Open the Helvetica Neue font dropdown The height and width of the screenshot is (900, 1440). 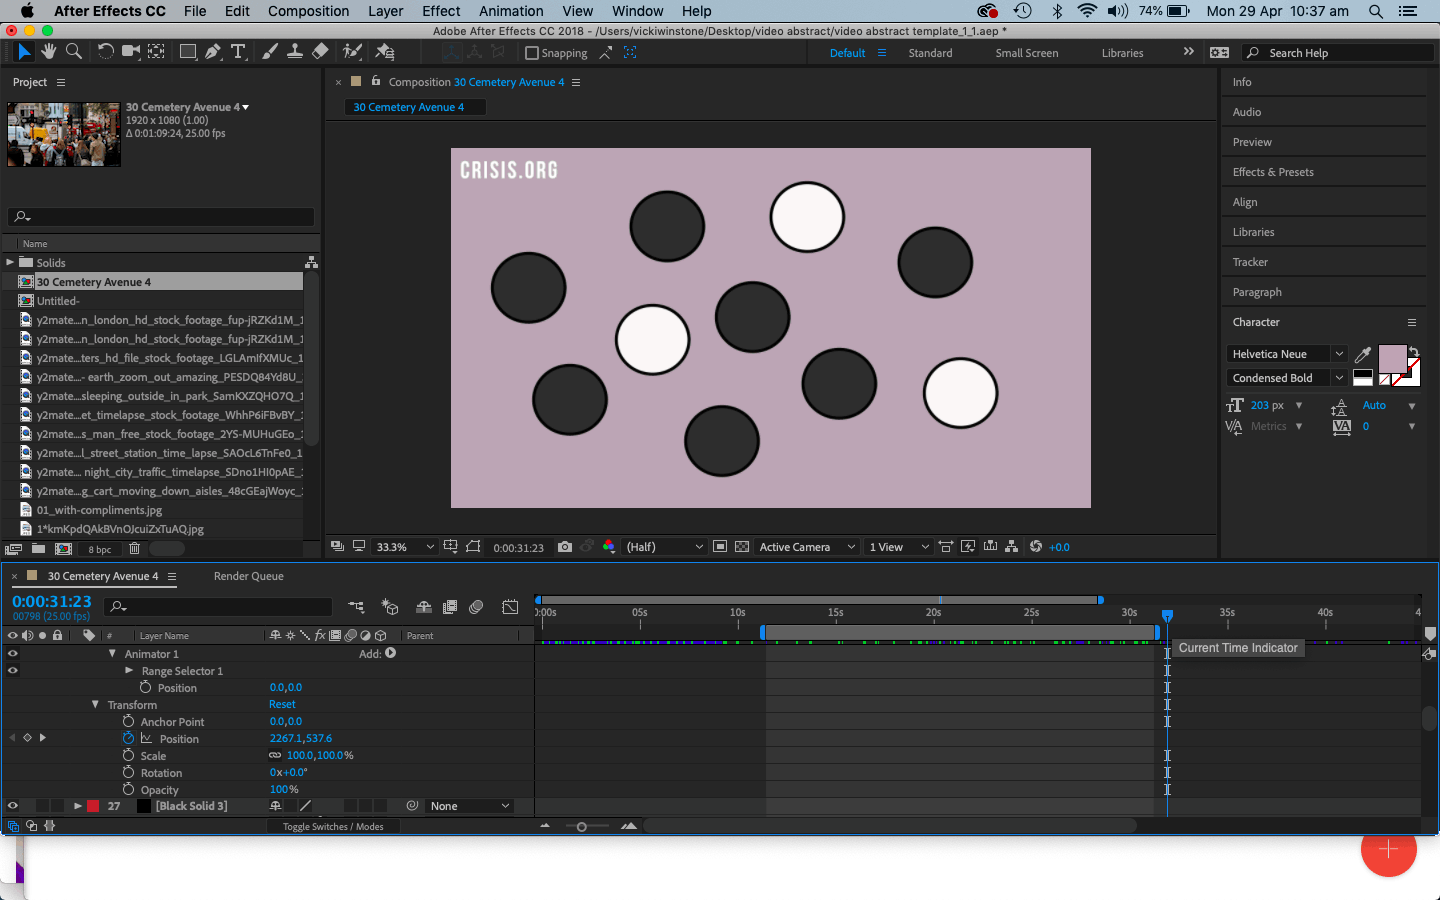pos(1287,354)
